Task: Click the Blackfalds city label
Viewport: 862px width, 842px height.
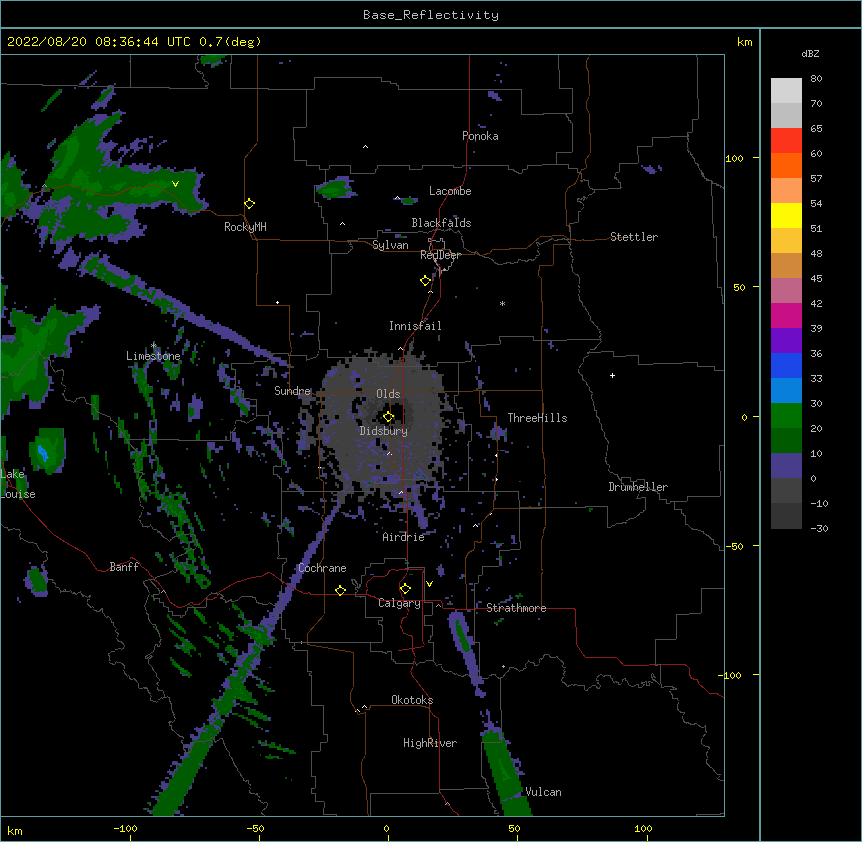Action: click(441, 223)
